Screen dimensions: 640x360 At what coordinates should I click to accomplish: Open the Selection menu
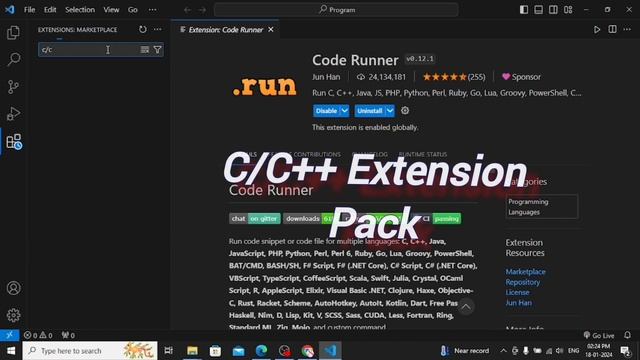(80, 9)
